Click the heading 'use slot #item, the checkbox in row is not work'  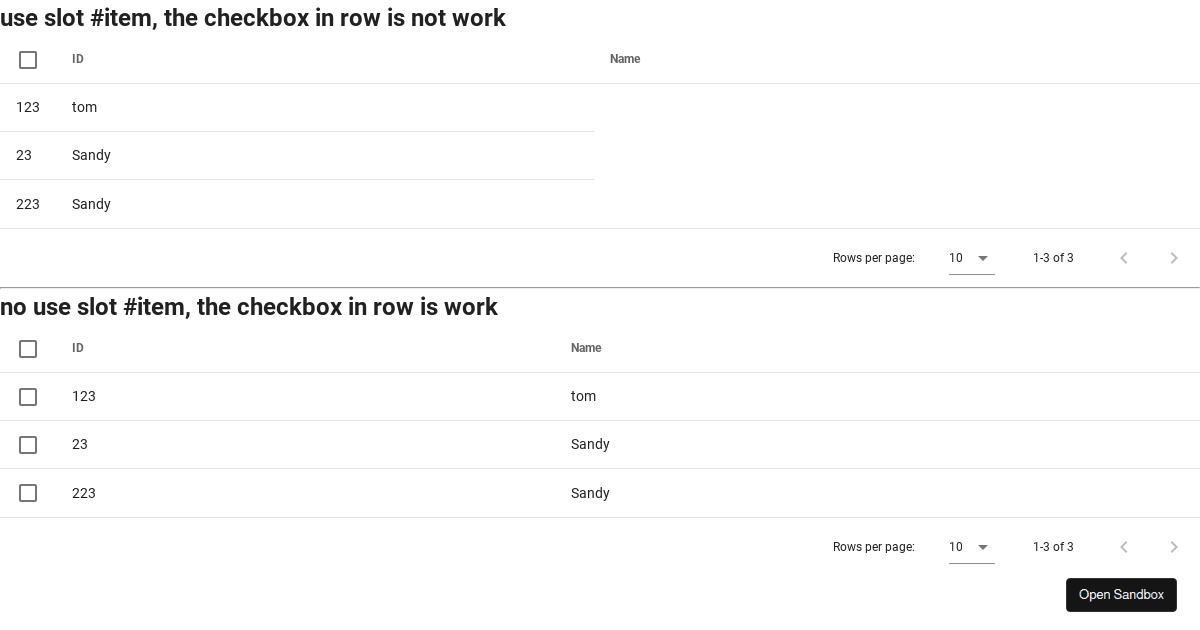coord(253,18)
